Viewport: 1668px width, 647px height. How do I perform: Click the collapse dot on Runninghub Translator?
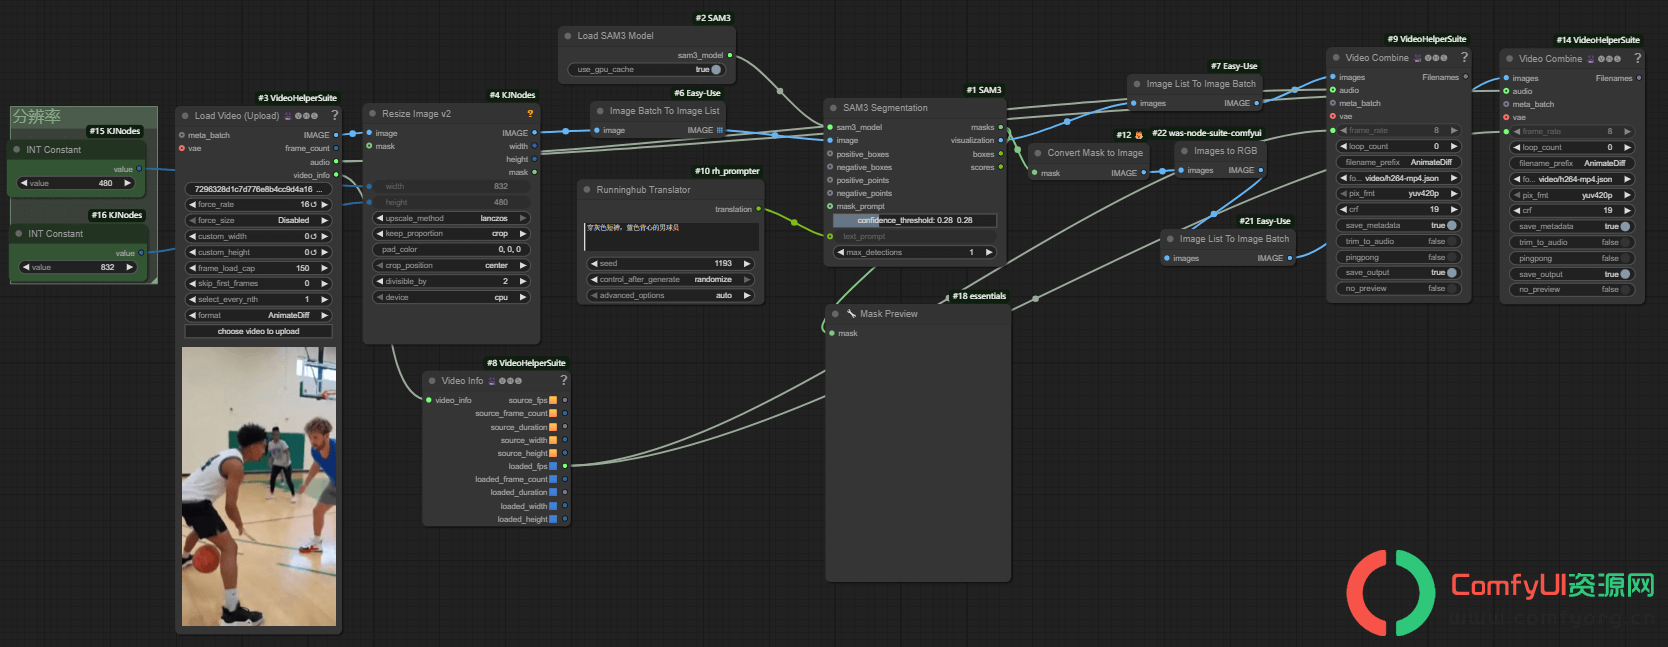click(588, 190)
